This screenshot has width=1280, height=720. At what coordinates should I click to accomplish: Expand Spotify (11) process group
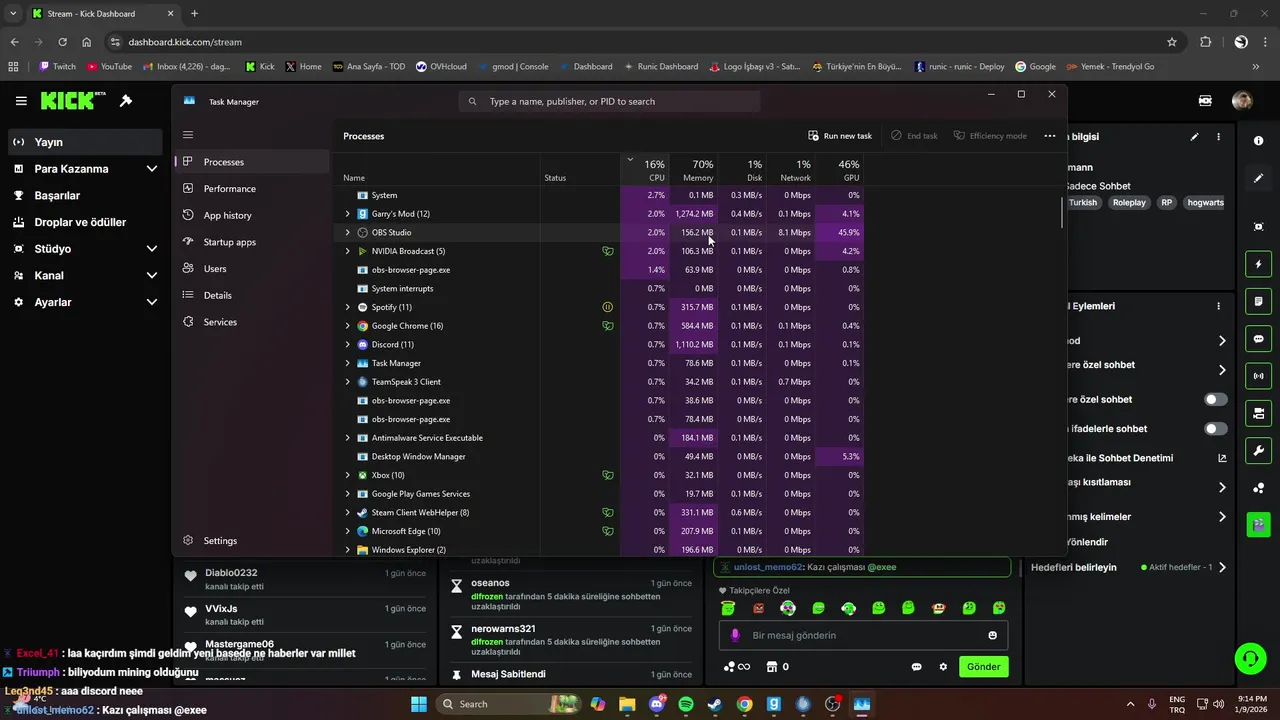pyautogui.click(x=348, y=307)
